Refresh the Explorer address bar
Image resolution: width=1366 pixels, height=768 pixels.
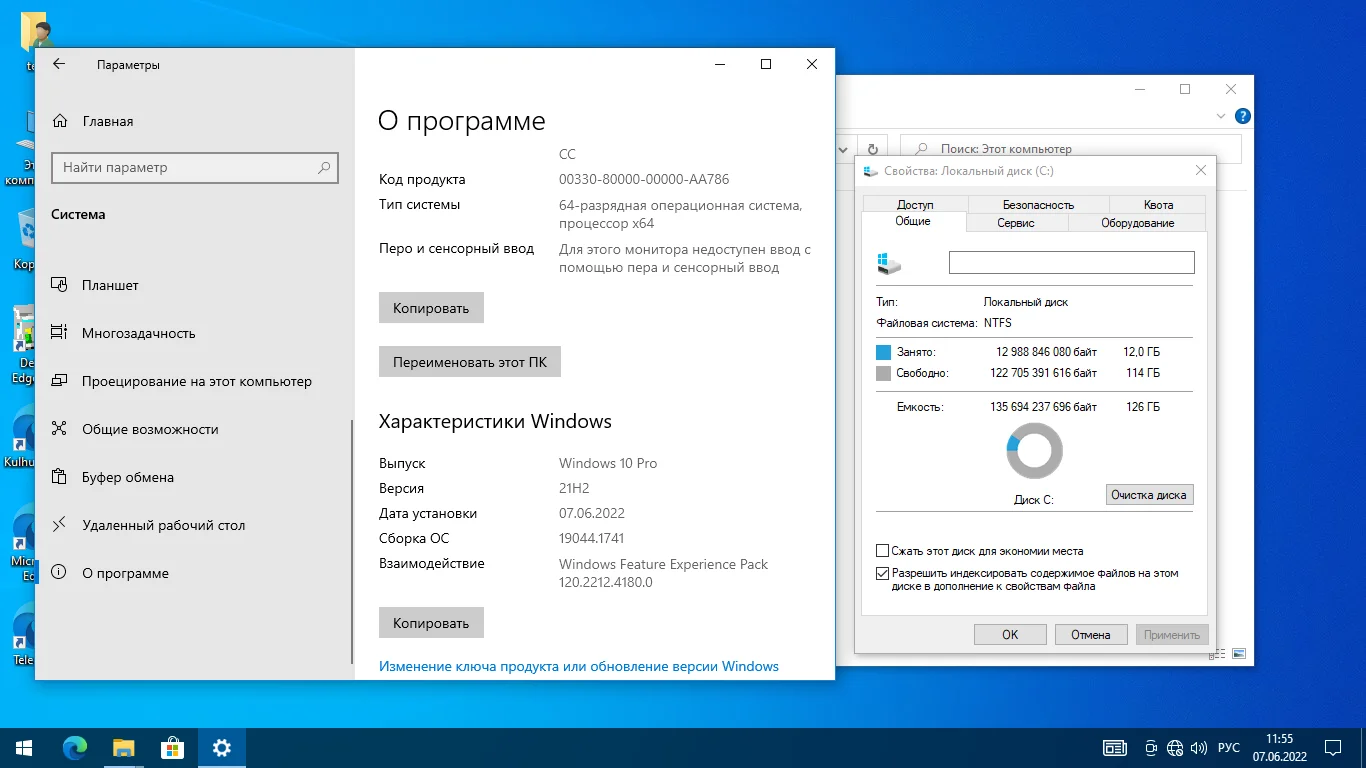[x=872, y=148]
